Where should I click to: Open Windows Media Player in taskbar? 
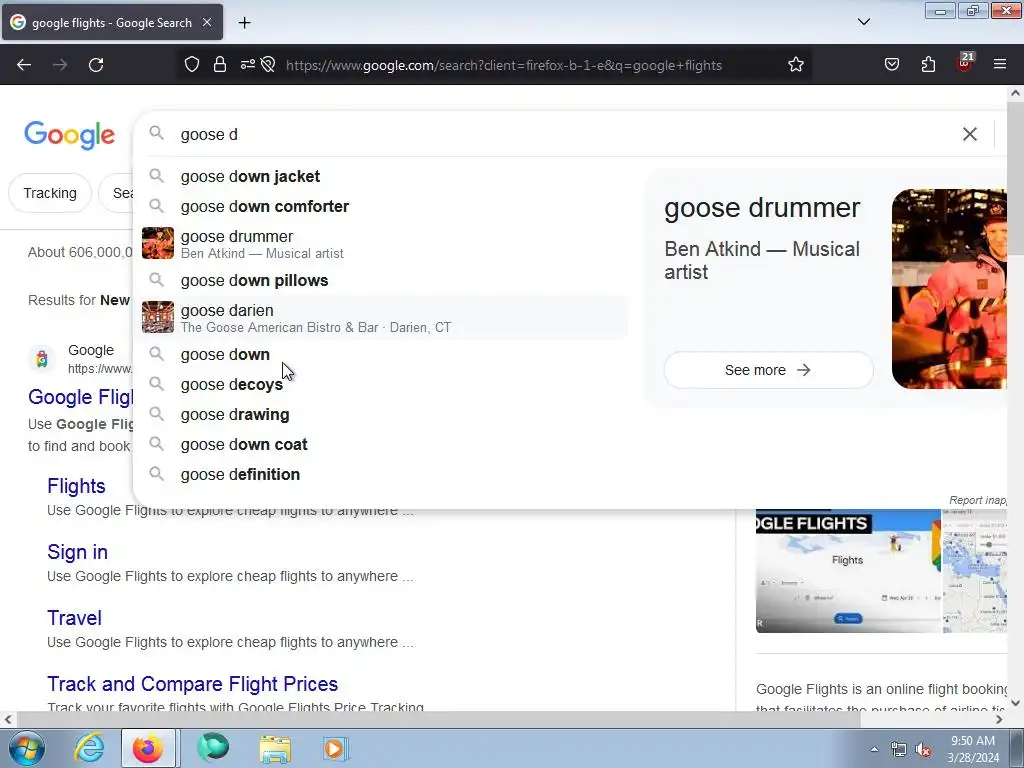(334, 748)
